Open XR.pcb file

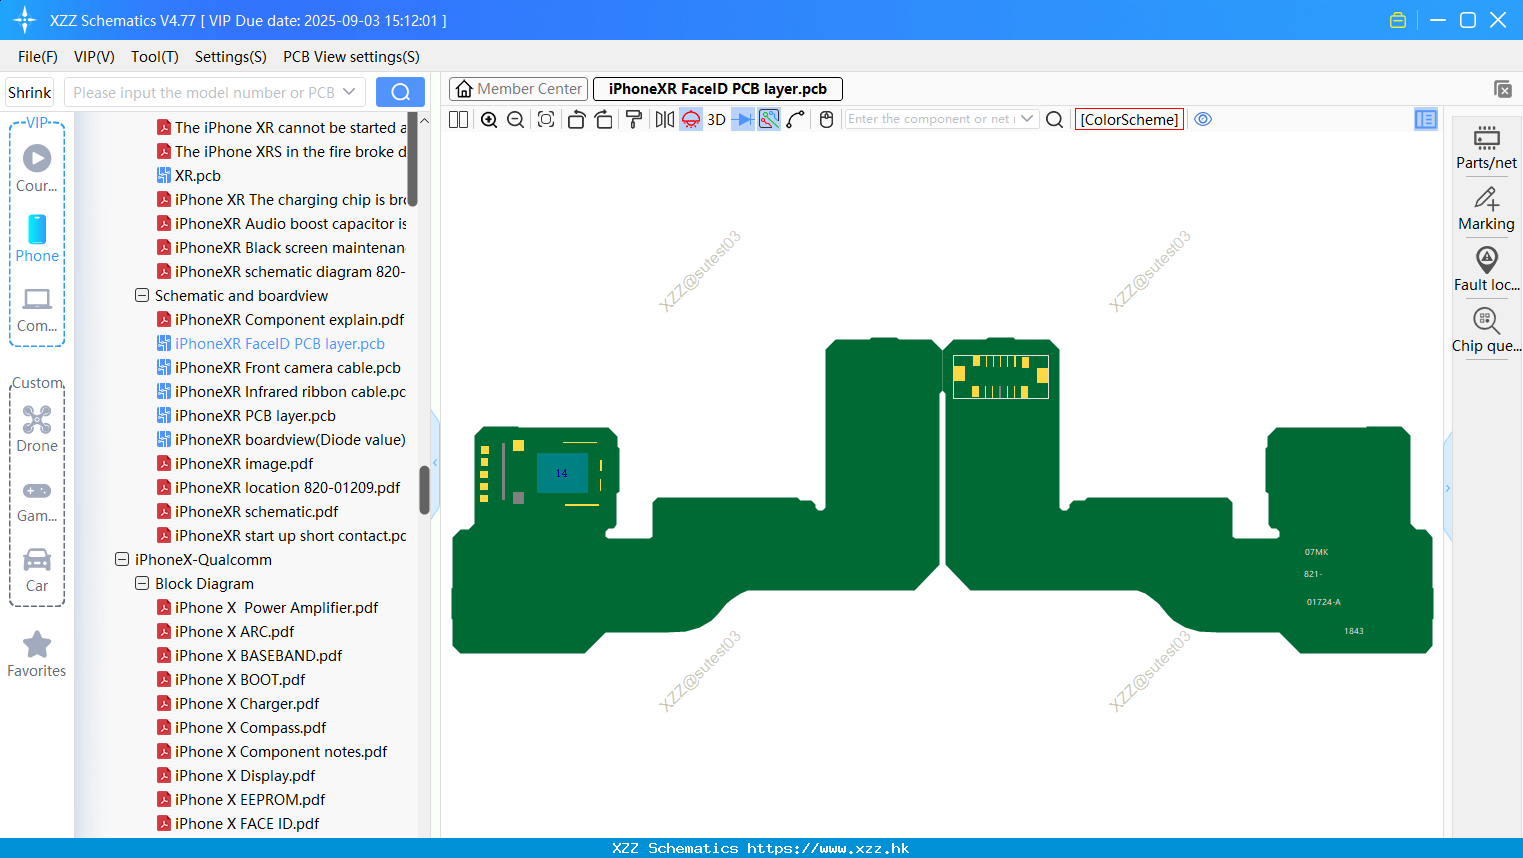[189, 176]
